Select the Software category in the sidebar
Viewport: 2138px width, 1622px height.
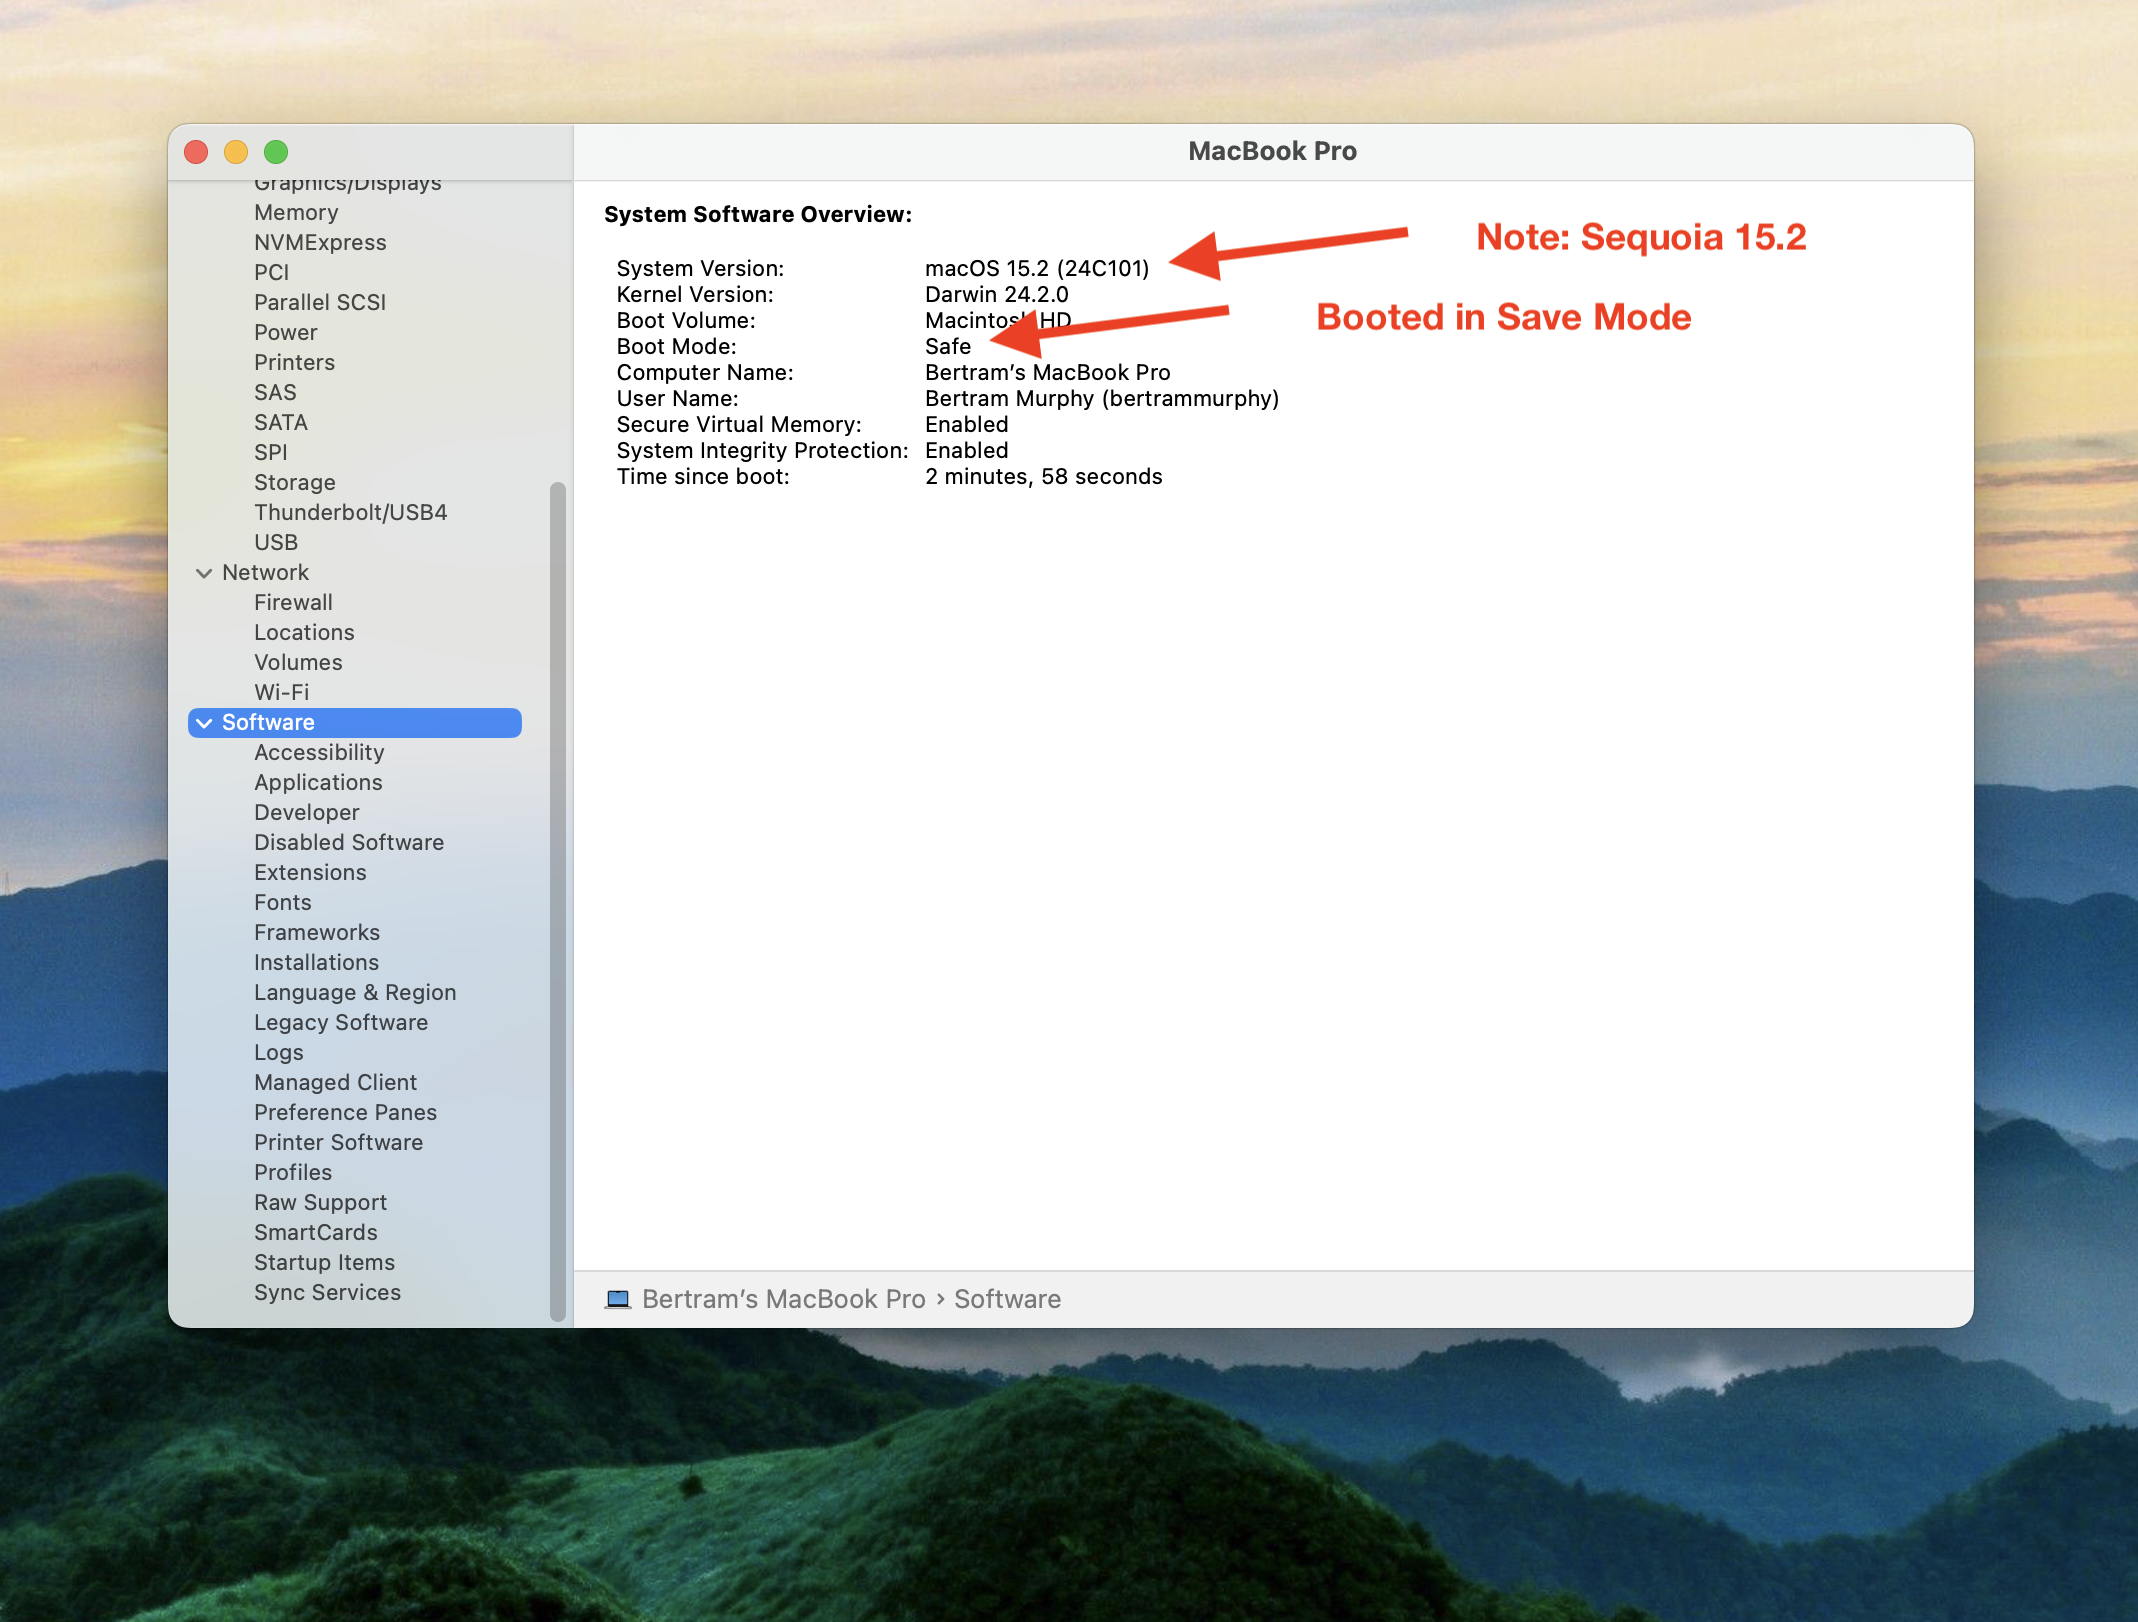click(268, 723)
